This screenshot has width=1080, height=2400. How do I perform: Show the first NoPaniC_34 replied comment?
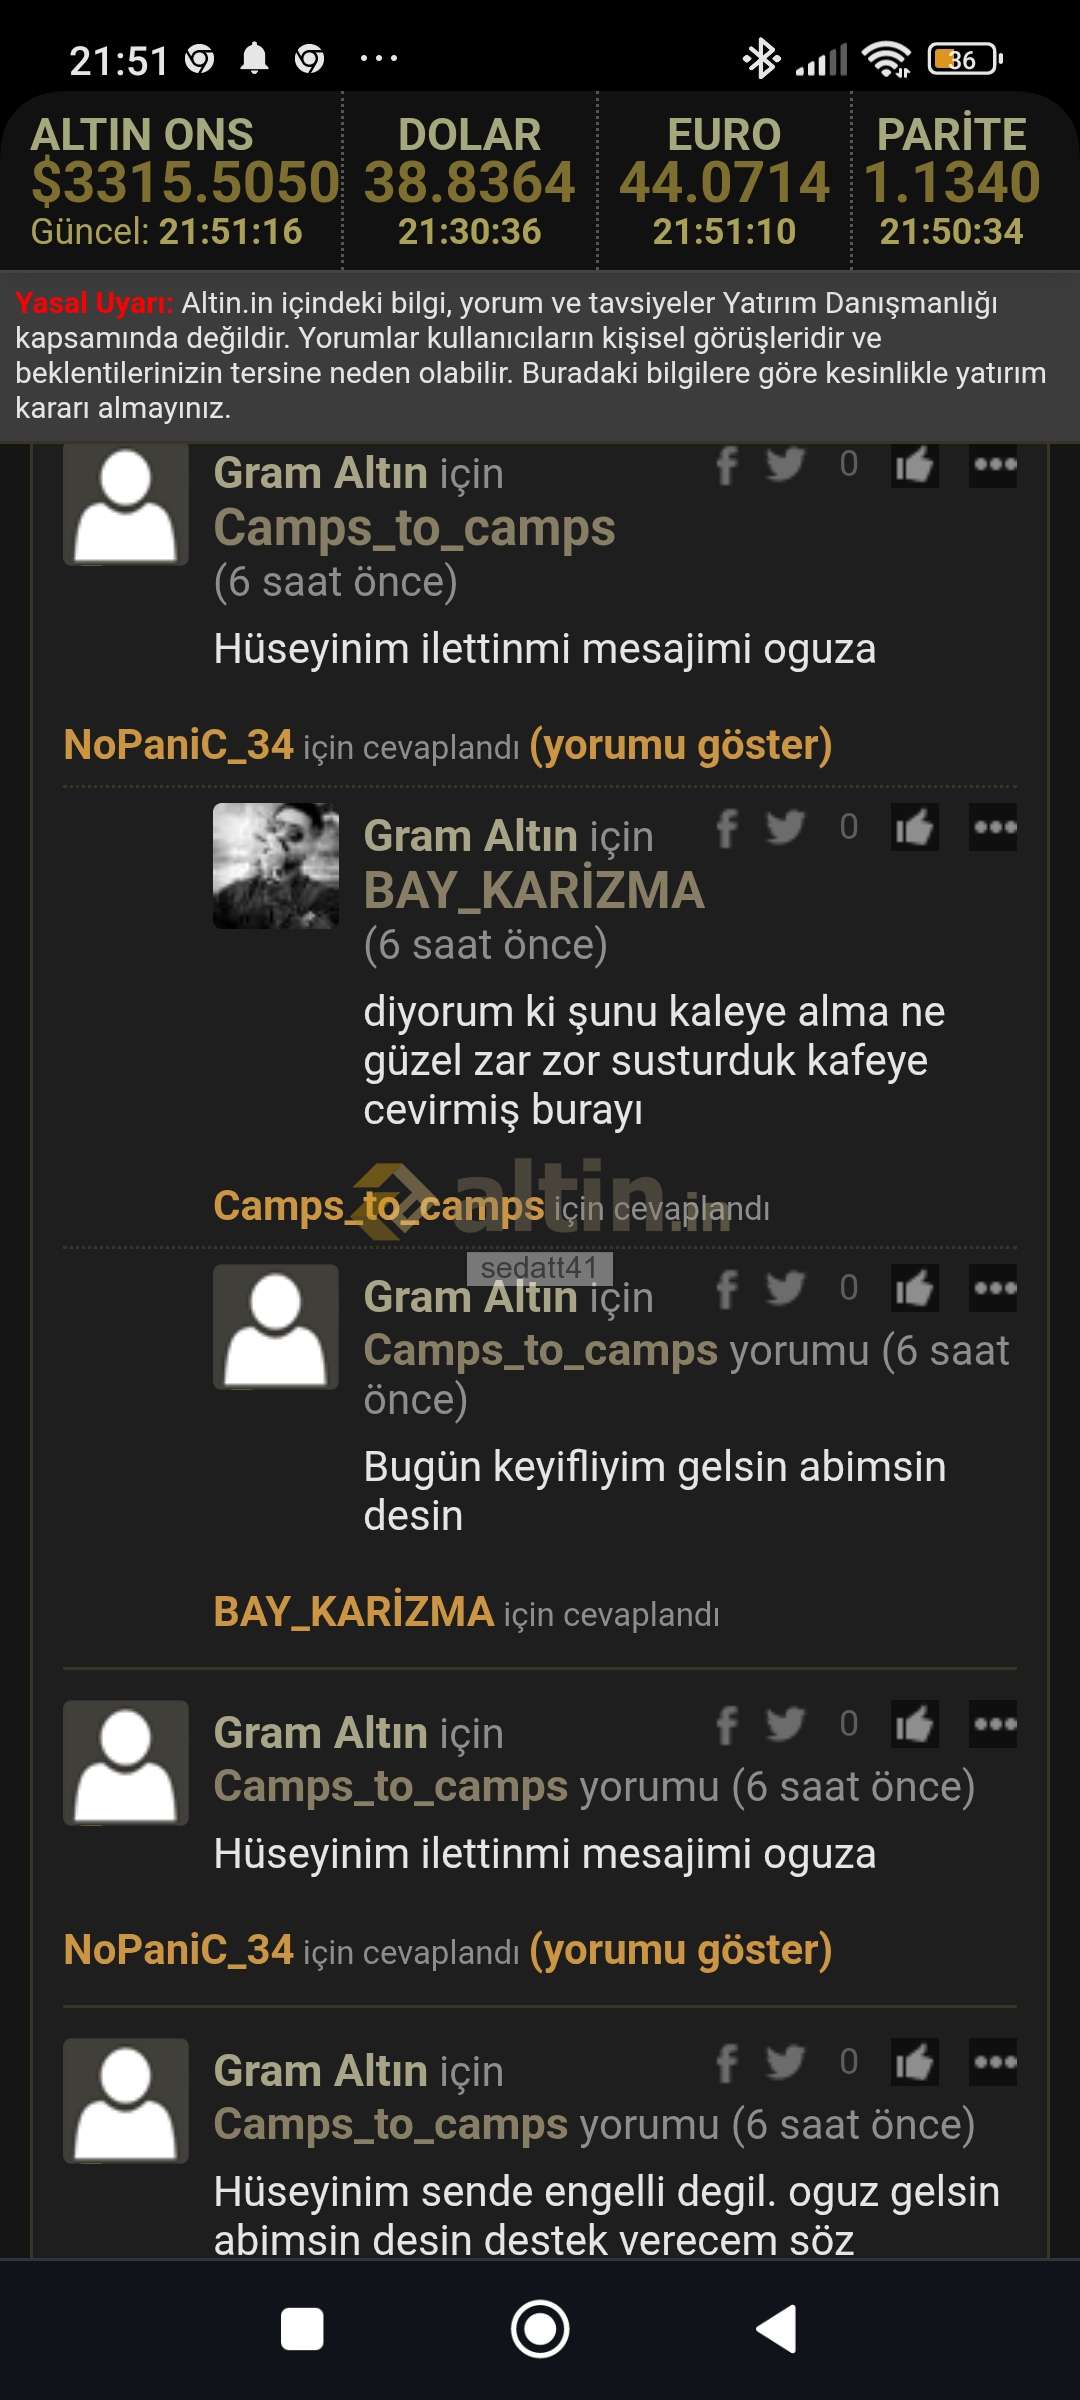pos(680,745)
